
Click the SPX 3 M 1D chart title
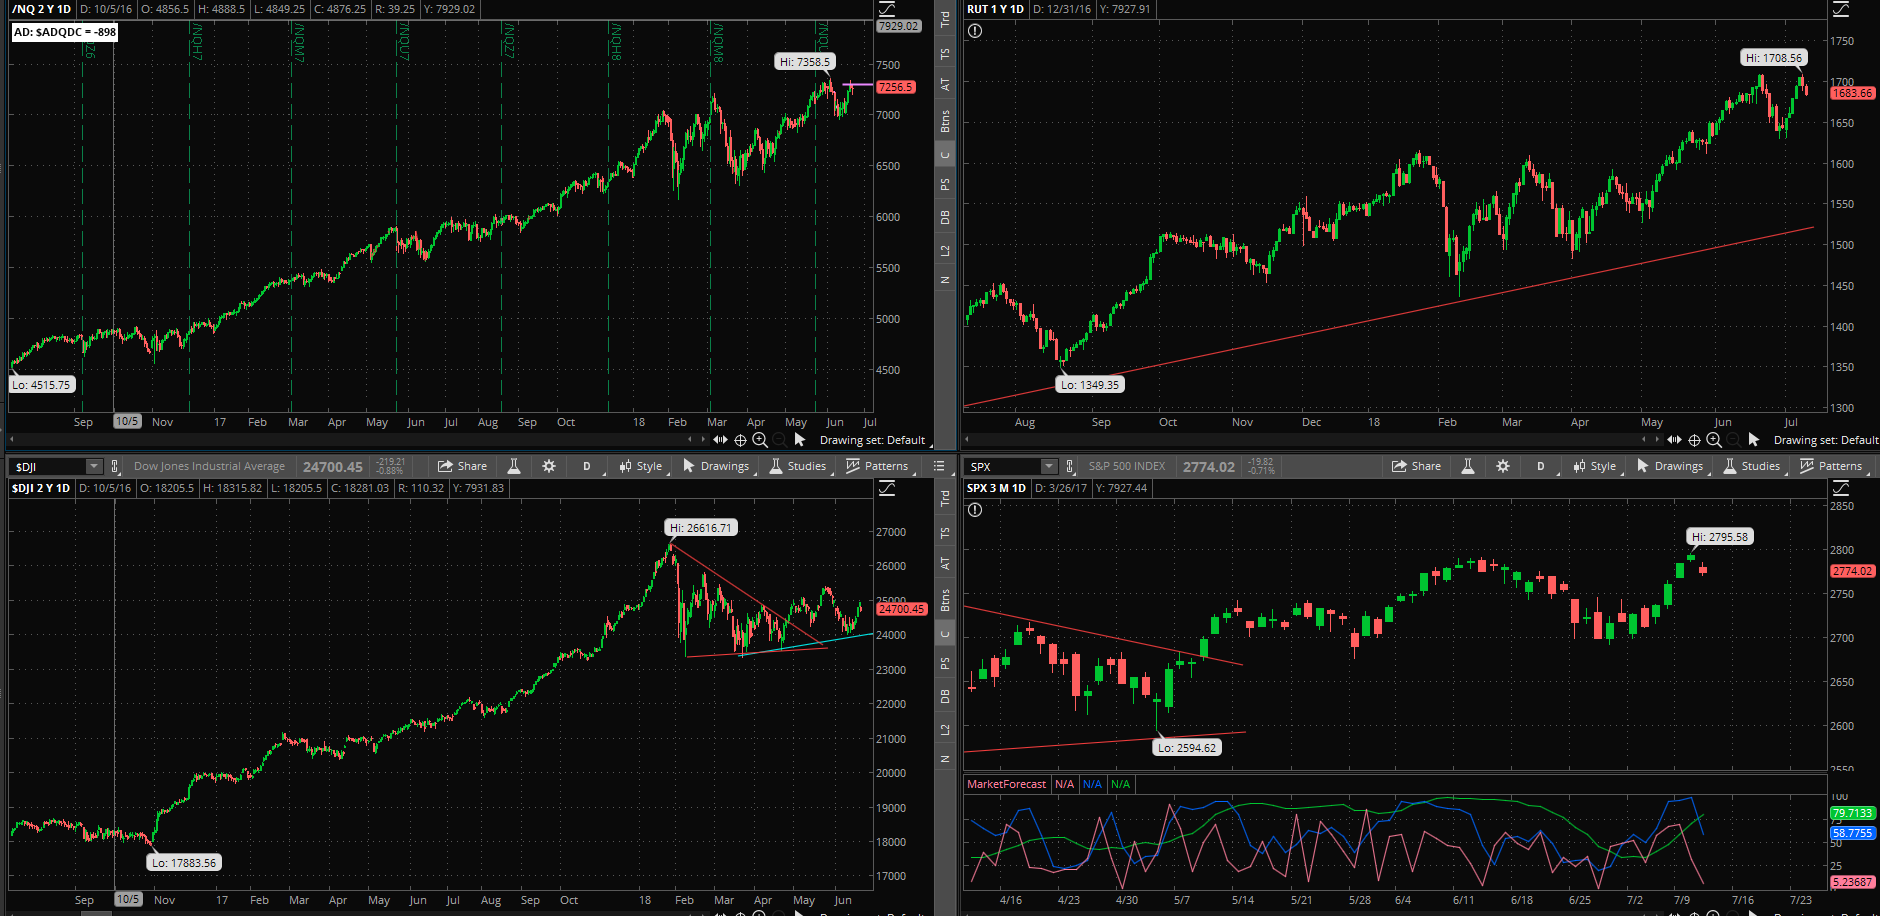tap(997, 488)
